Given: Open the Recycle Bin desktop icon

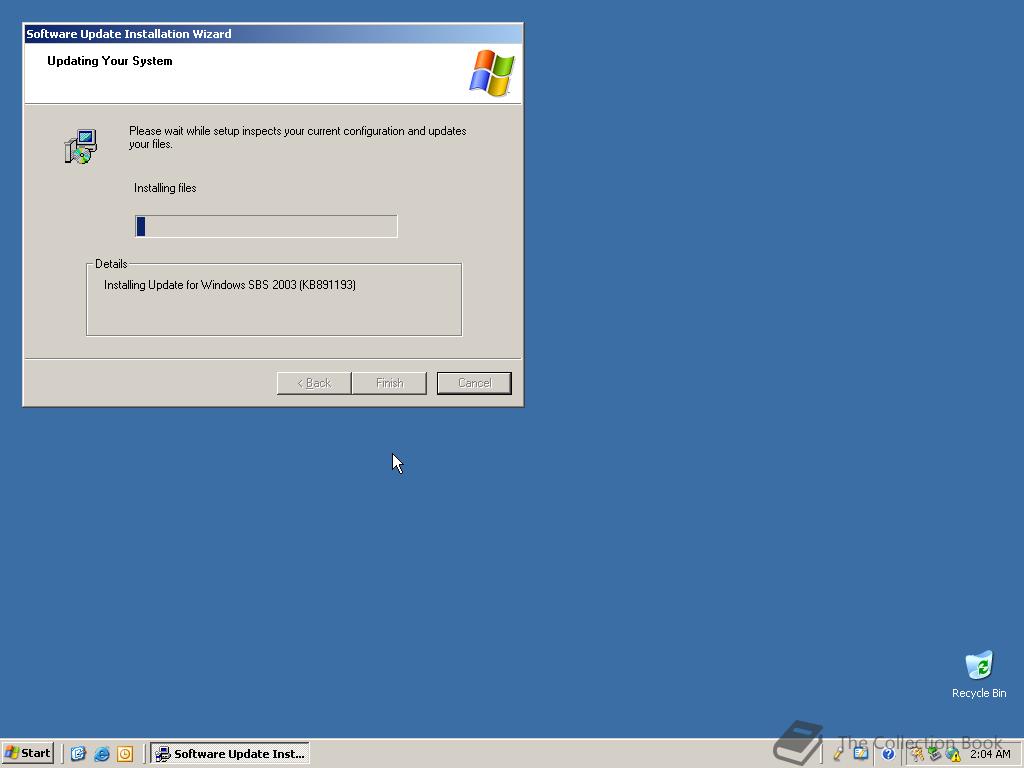Looking at the screenshot, I should click(x=978, y=675).
